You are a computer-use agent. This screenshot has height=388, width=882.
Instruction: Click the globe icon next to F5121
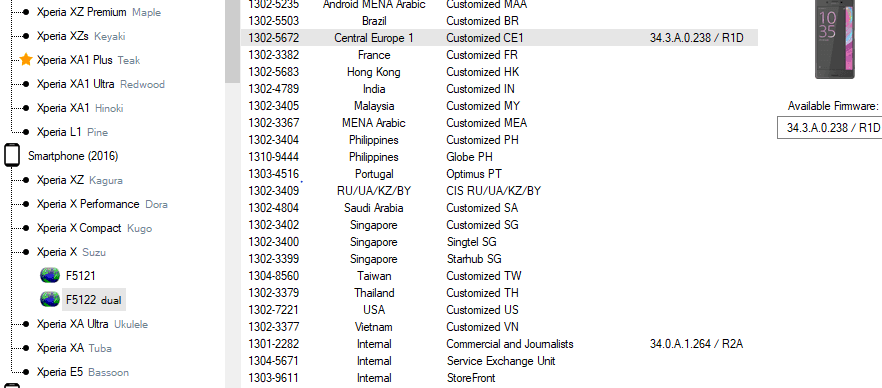[x=50, y=276]
